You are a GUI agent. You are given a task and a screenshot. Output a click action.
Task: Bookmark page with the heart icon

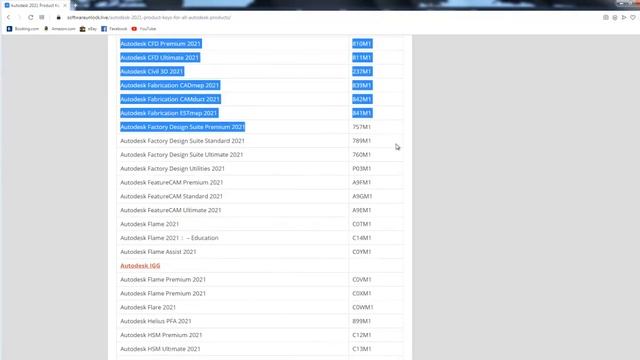(633, 18)
